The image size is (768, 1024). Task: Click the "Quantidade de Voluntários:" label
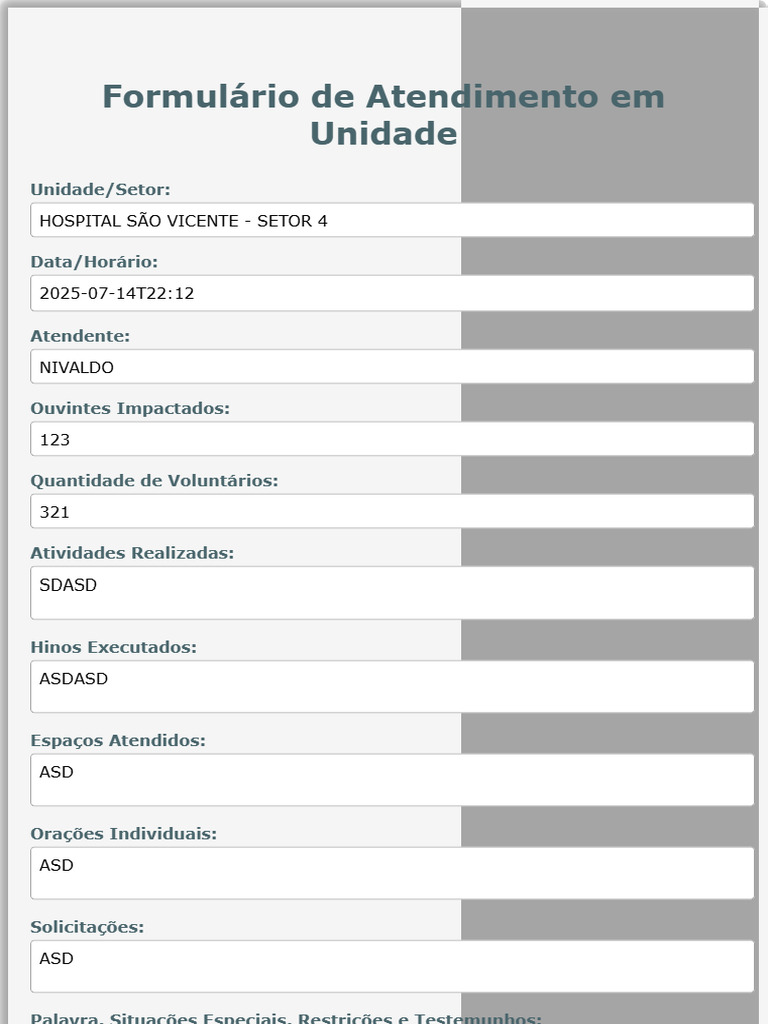click(x=154, y=481)
